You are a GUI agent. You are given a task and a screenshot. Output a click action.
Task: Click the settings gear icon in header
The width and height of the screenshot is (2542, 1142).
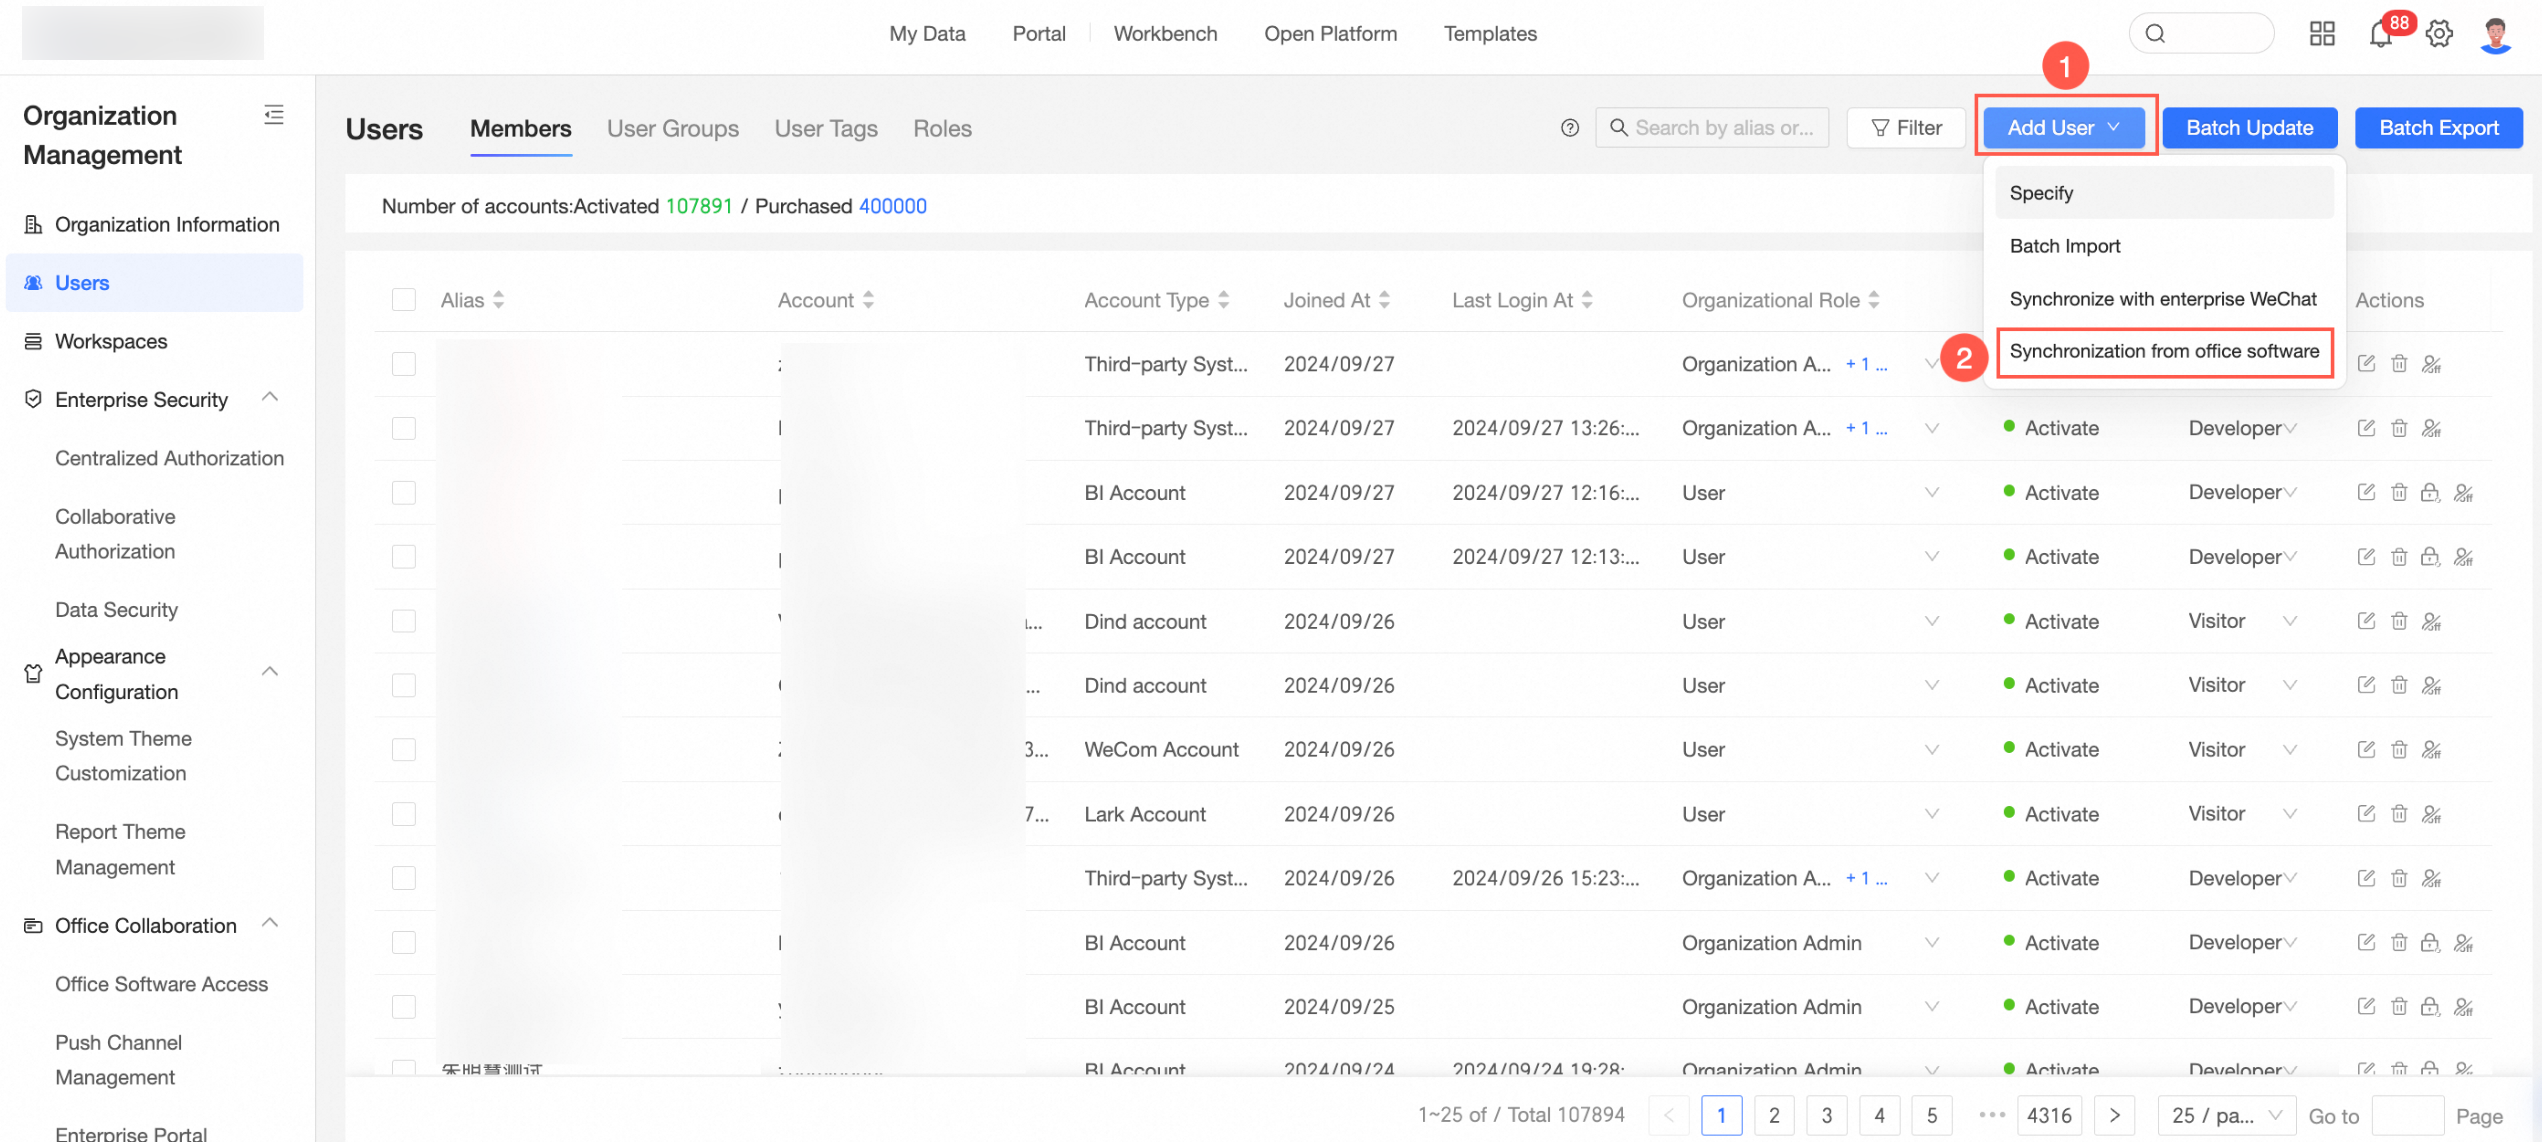pyautogui.click(x=2439, y=34)
